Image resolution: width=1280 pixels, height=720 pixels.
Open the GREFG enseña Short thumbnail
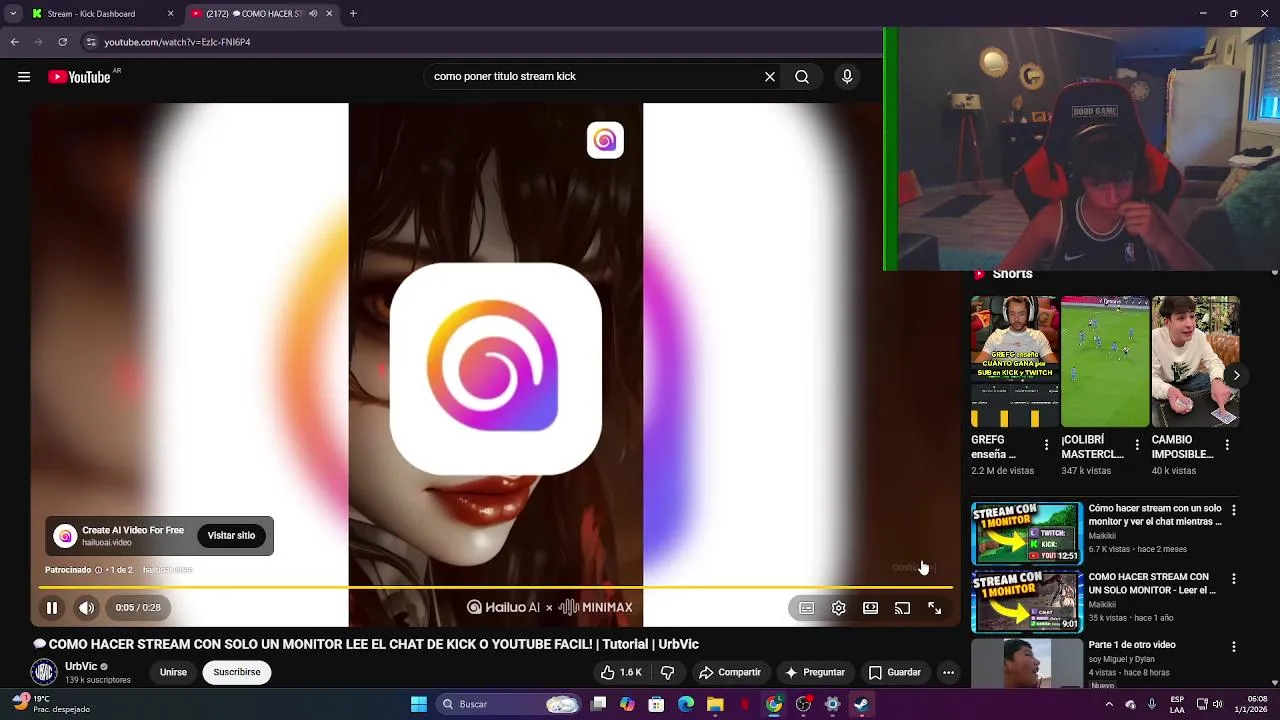[1014, 362]
